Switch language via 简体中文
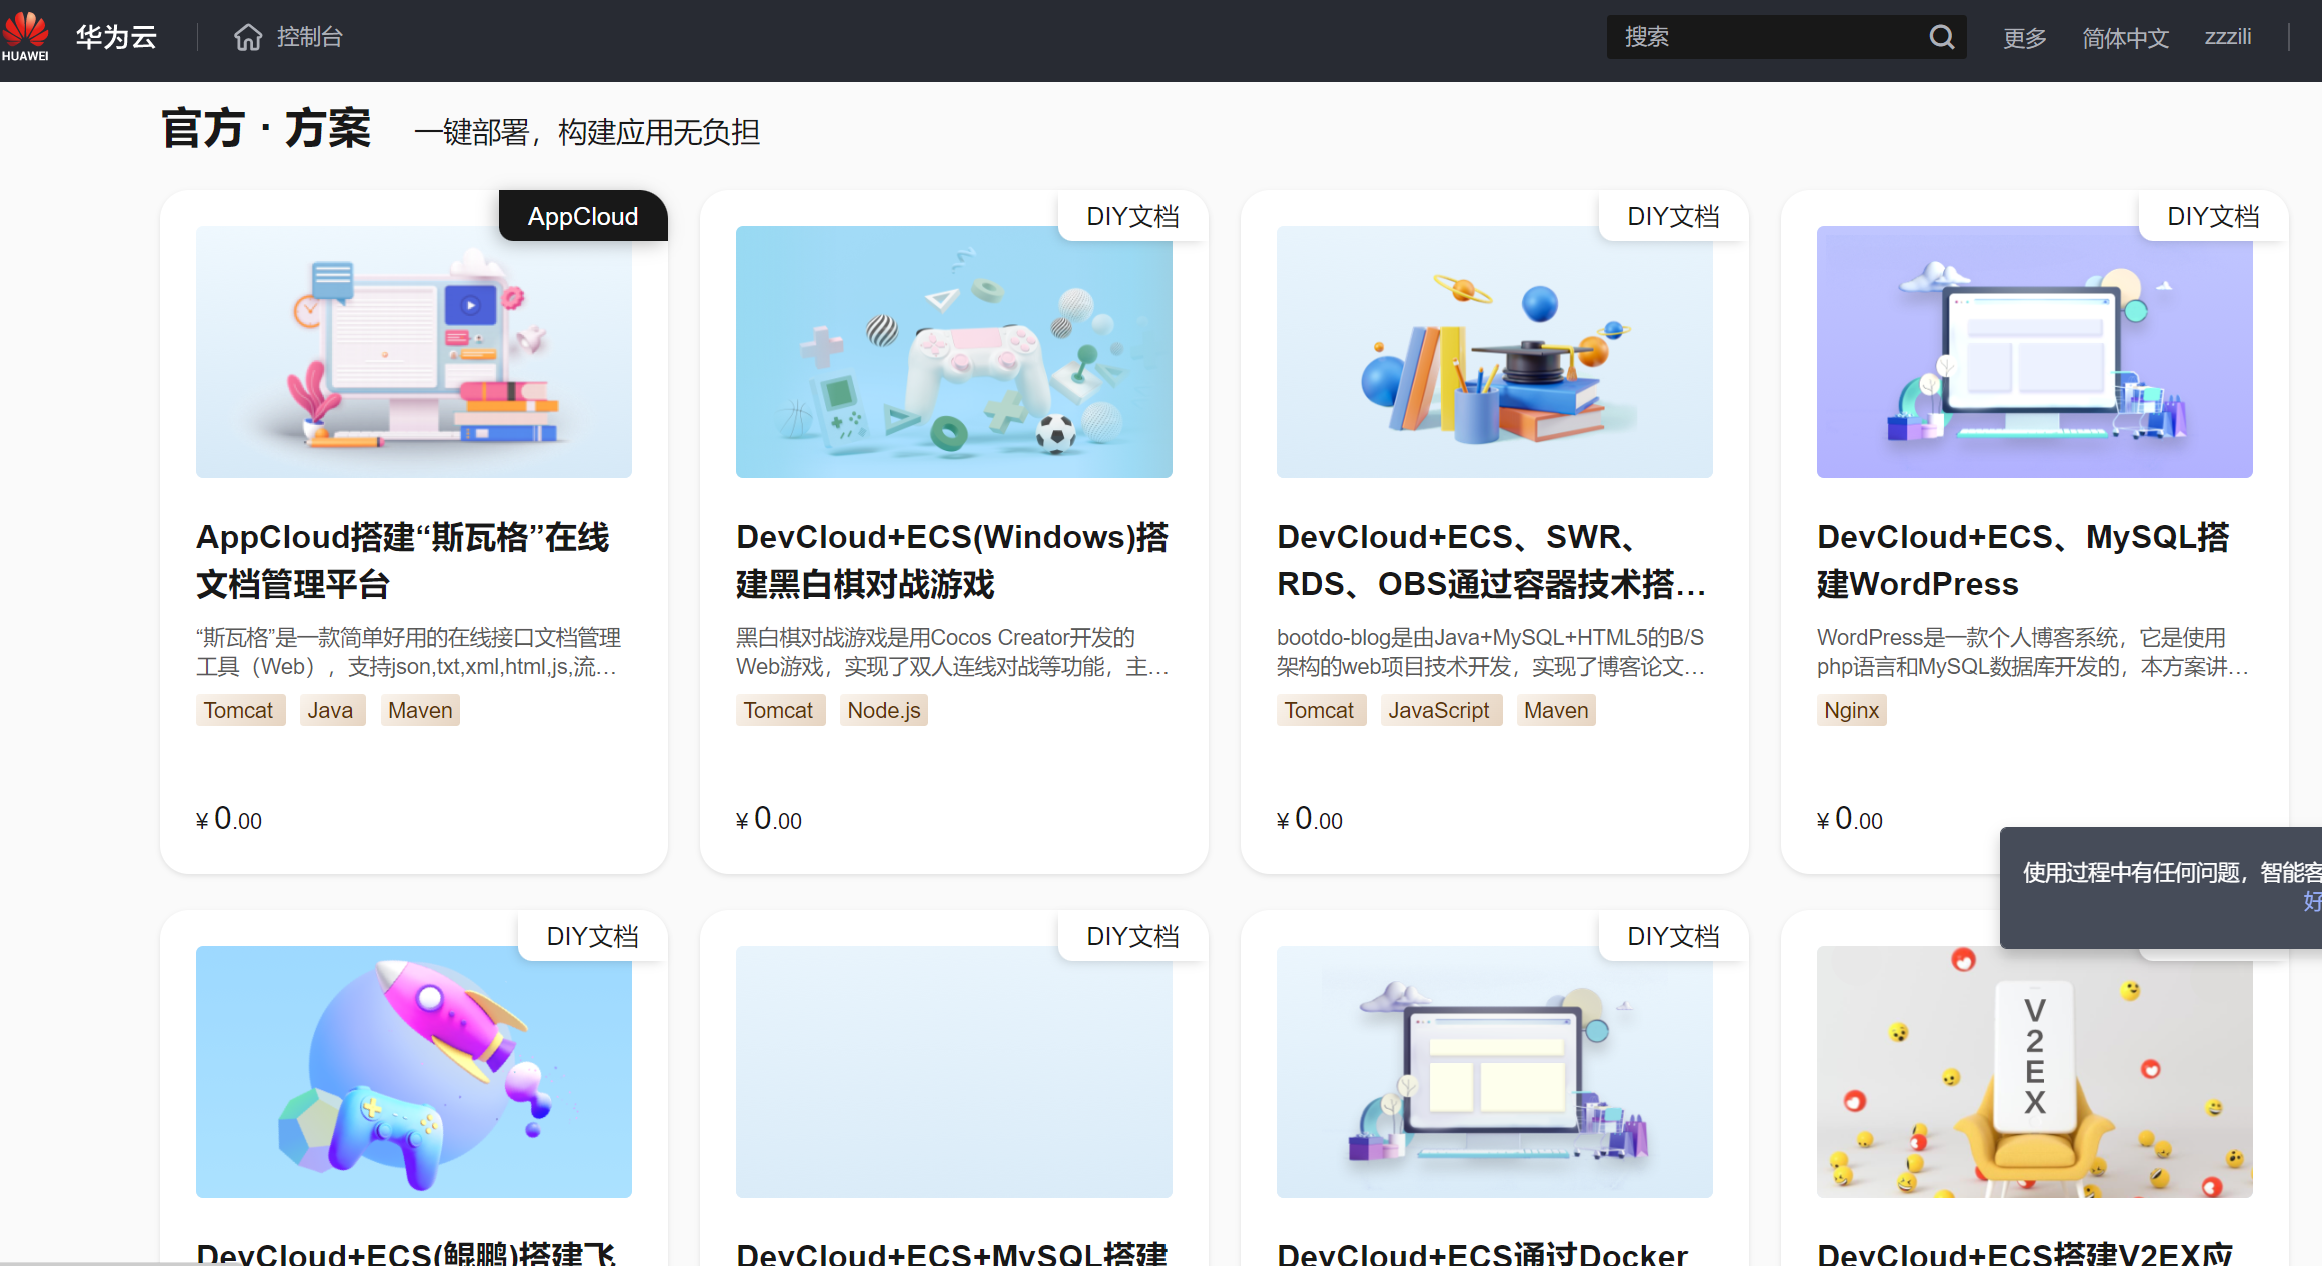Image resolution: width=2322 pixels, height=1266 pixels. coord(2125,37)
